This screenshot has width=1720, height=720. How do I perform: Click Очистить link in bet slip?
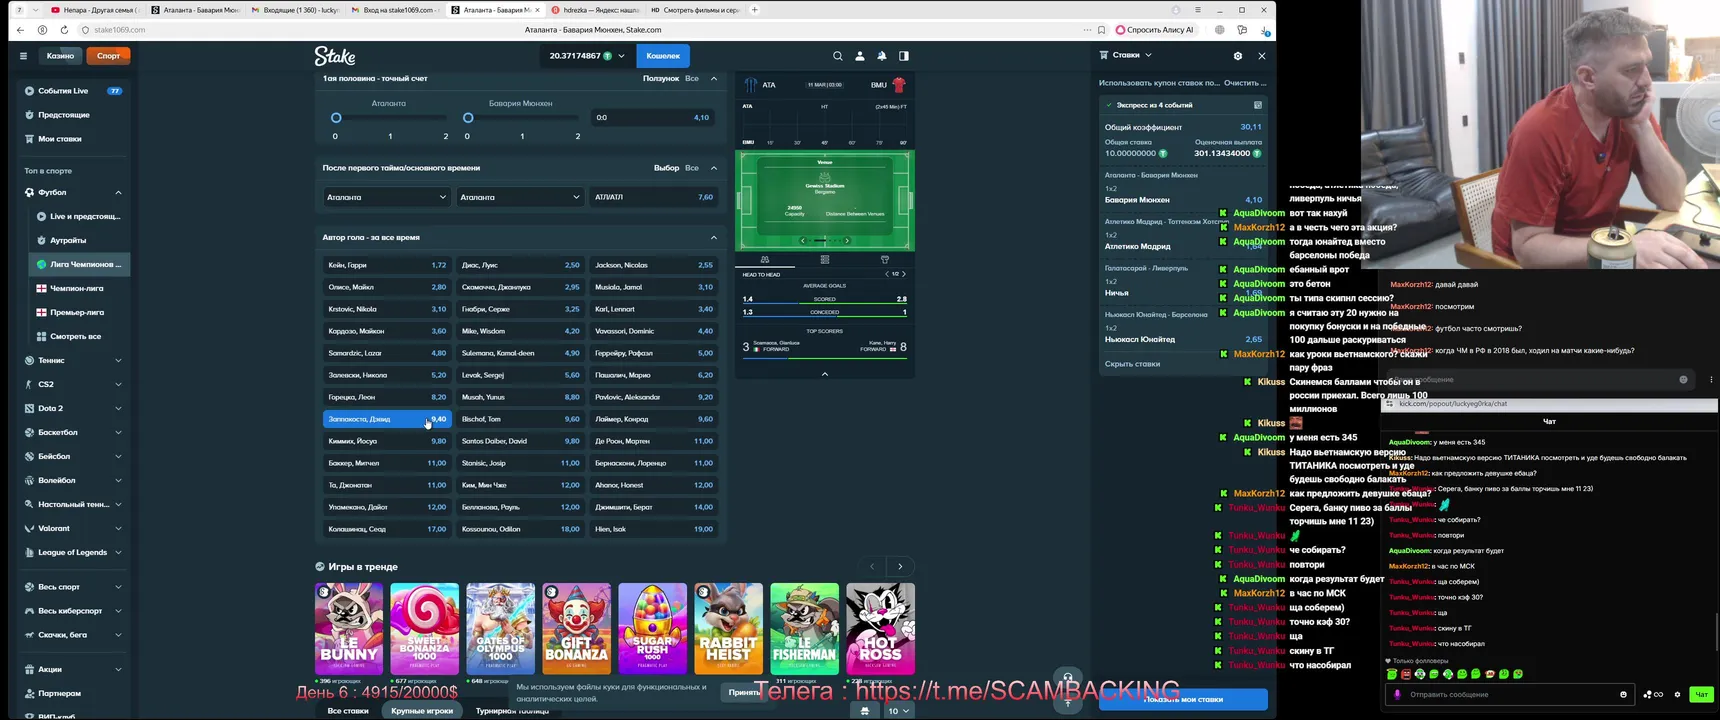click(1245, 83)
